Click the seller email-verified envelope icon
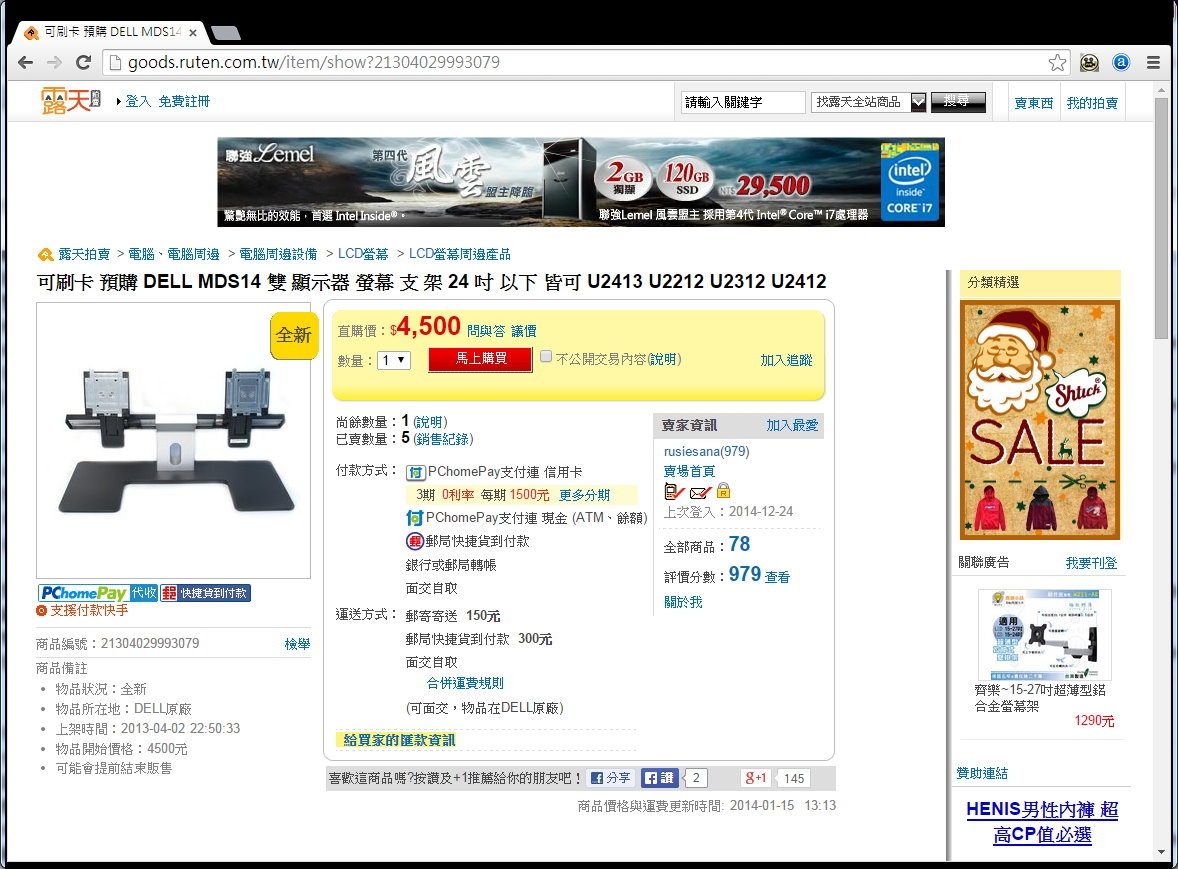Viewport: 1178px width, 869px height. tap(700, 493)
